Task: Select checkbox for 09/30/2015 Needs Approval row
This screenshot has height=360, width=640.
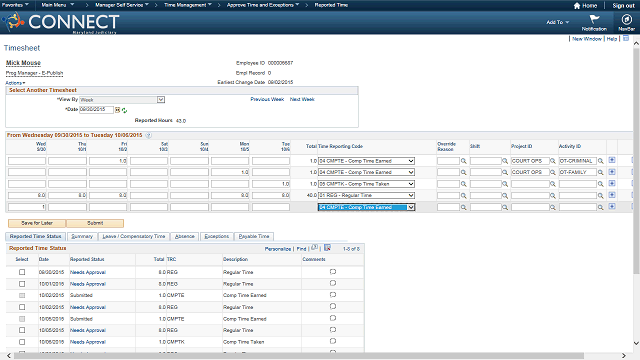Action: (x=22, y=272)
